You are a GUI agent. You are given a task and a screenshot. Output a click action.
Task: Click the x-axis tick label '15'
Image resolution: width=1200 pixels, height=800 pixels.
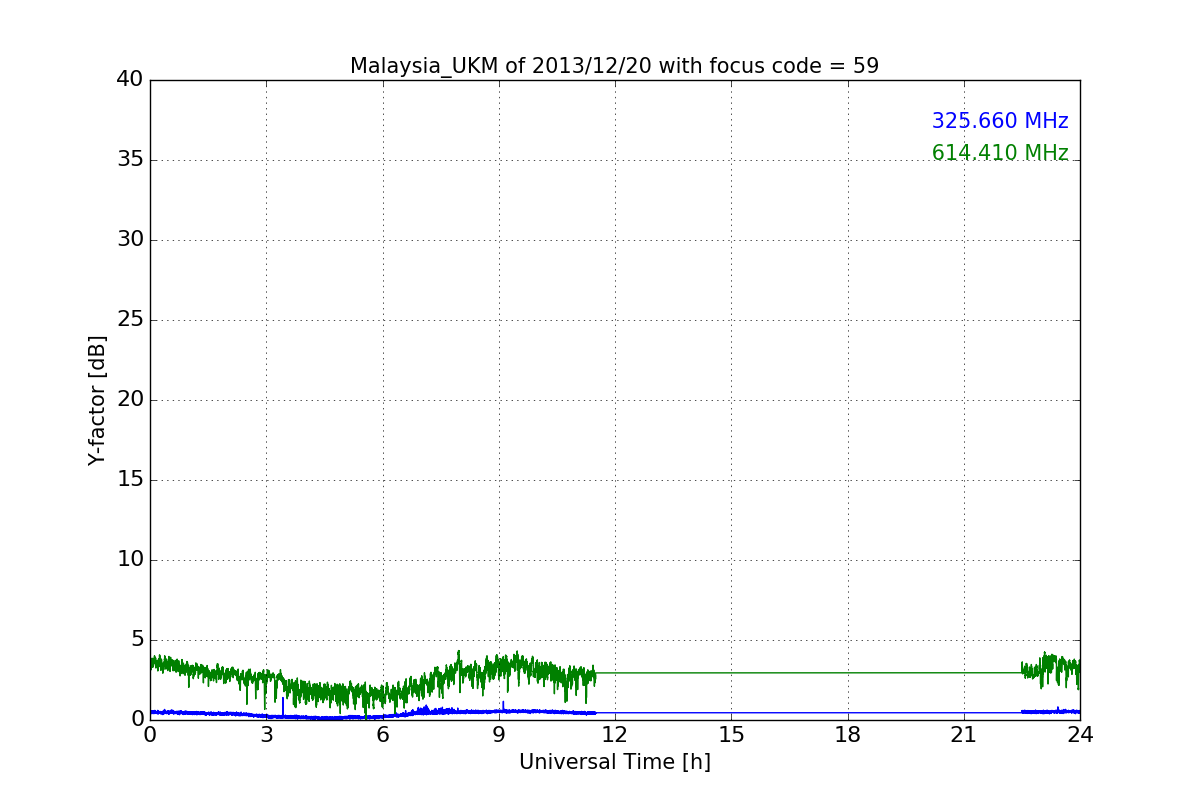point(731,735)
